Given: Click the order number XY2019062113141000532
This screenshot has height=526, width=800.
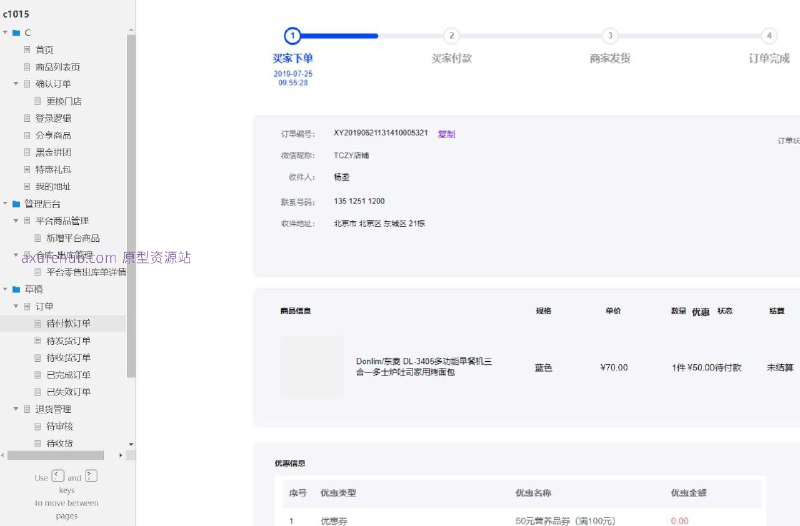Looking at the screenshot, I should (381, 133).
